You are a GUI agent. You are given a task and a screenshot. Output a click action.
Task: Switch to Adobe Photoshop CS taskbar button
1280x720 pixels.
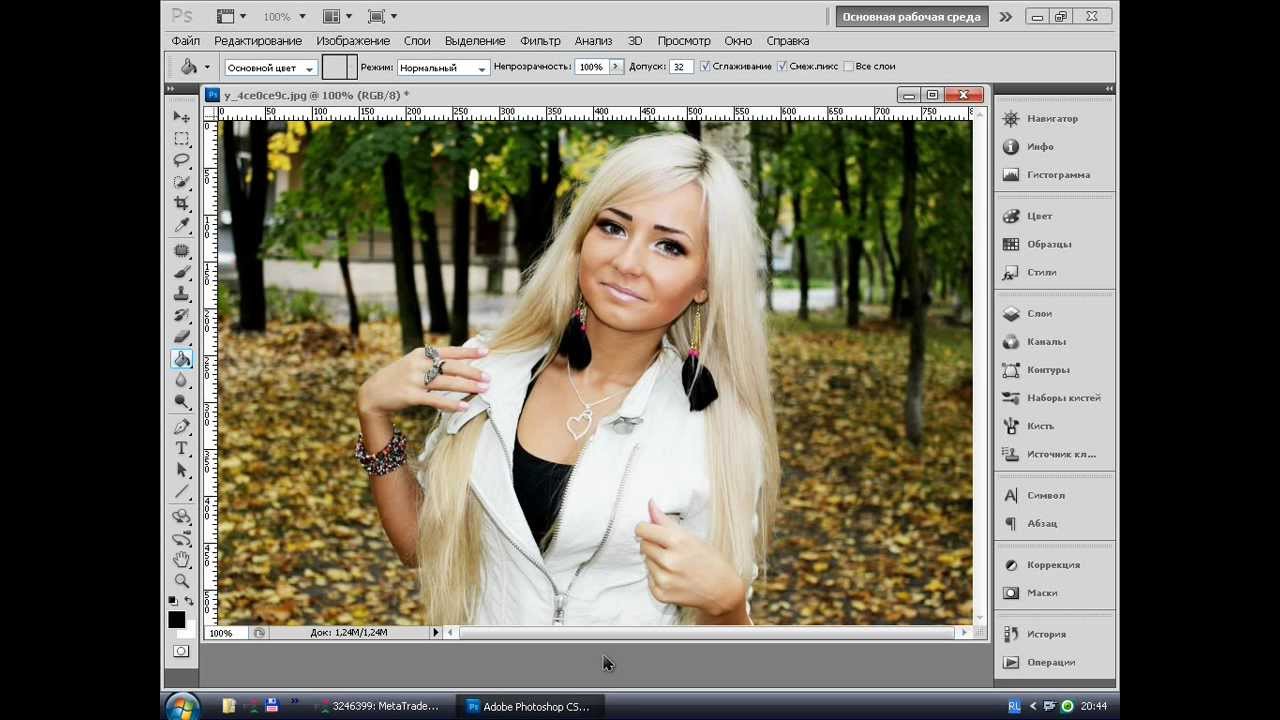coord(529,706)
